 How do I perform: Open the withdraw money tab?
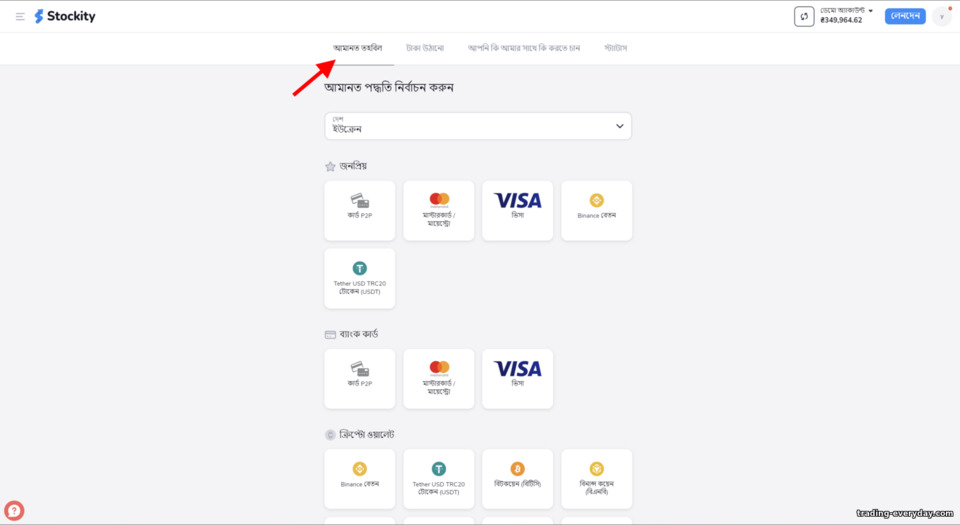click(425, 48)
